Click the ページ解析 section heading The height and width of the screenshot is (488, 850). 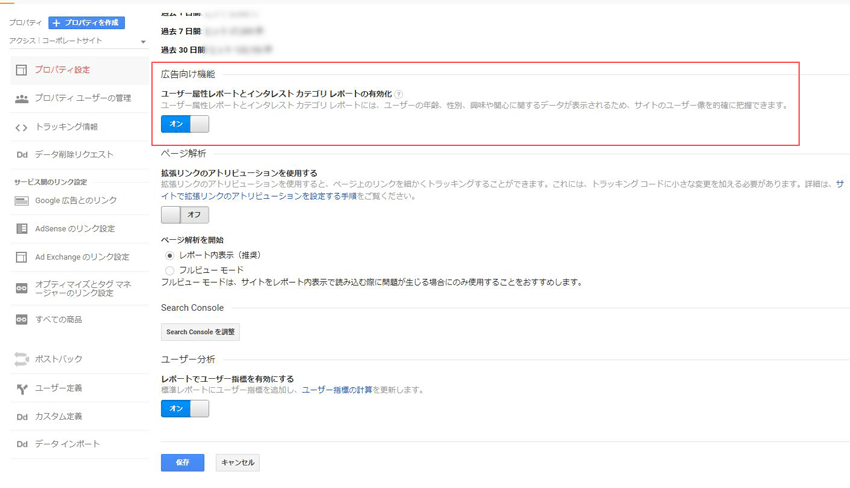tap(183, 153)
